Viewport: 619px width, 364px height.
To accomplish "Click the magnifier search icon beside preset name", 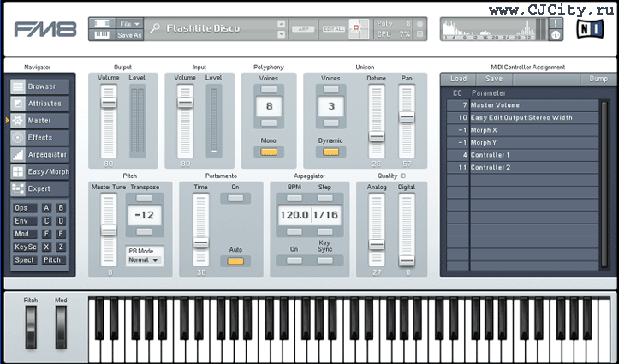I will (155, 28).
